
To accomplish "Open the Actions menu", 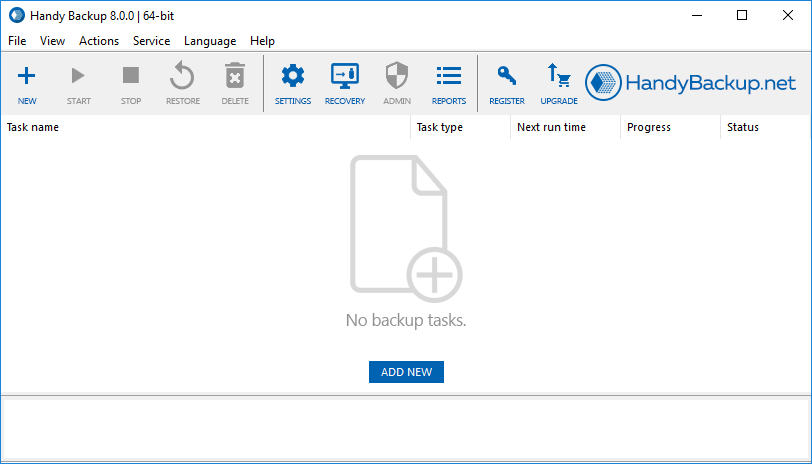I will point(99,41).
